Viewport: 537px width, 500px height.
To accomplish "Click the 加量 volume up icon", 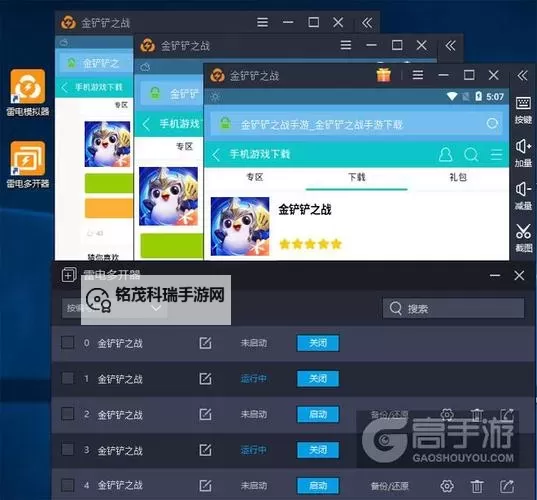I will [x=523, y=153].
